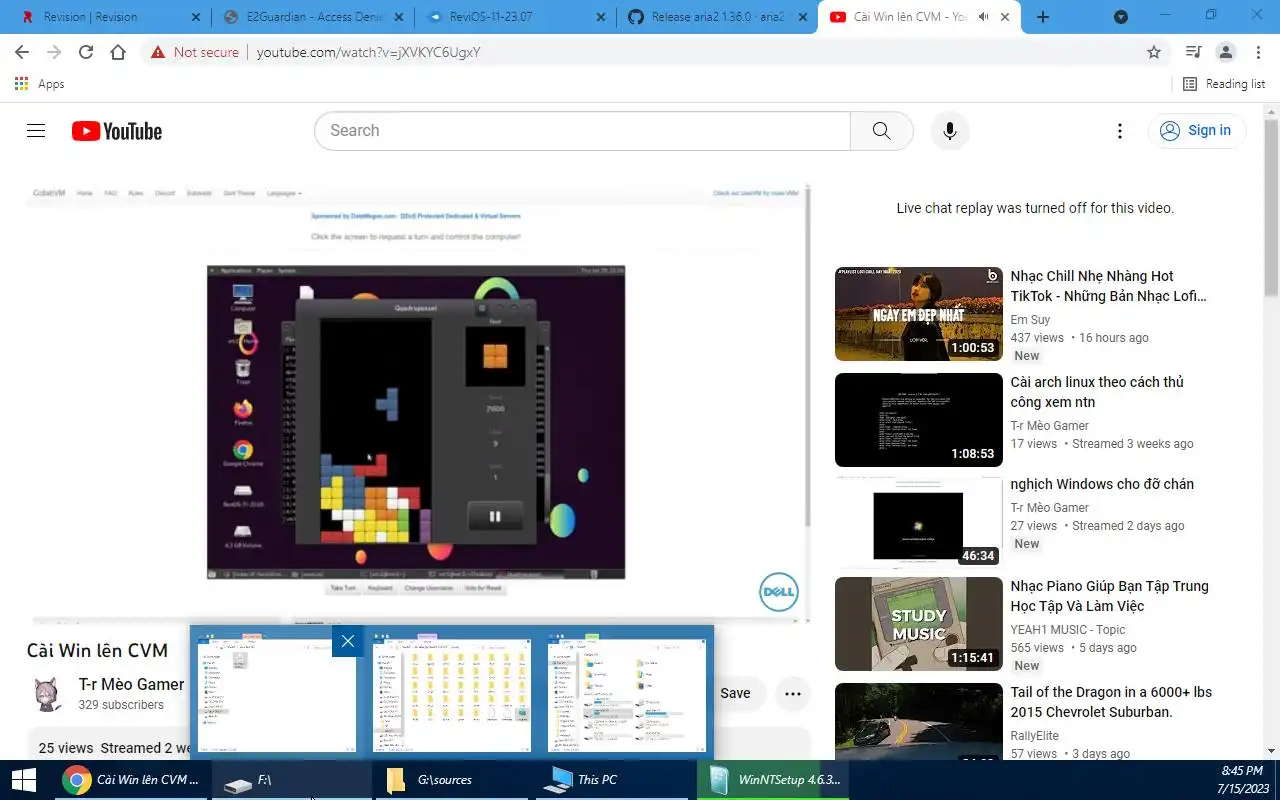Select the This PC window preview thumbnail
This screenshot has width=1280, height=800.
[x=627, y=692]
